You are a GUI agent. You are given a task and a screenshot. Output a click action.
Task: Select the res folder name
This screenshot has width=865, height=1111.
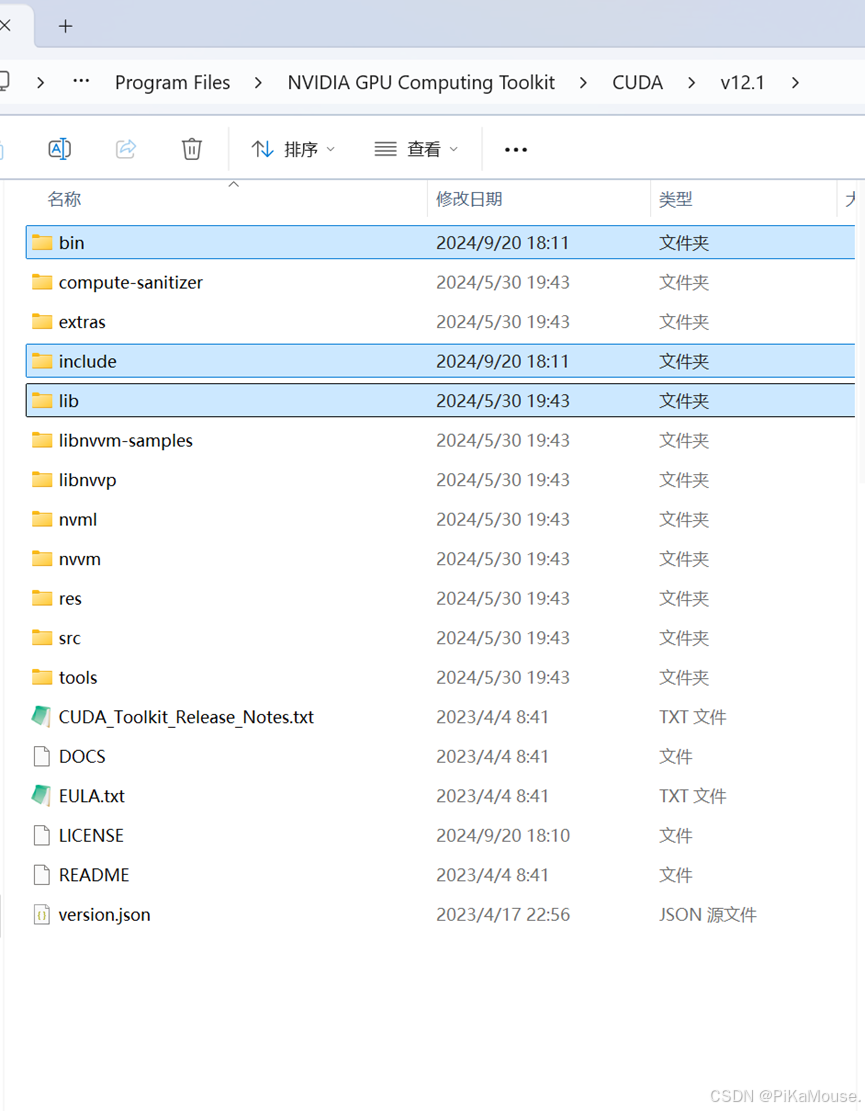tap(70, 599)
